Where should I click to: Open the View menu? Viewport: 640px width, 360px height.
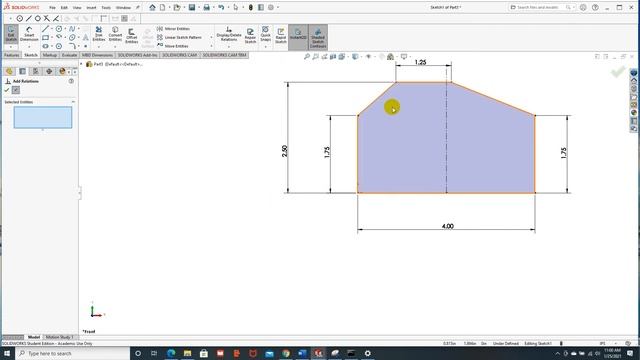tap(77, 8)
